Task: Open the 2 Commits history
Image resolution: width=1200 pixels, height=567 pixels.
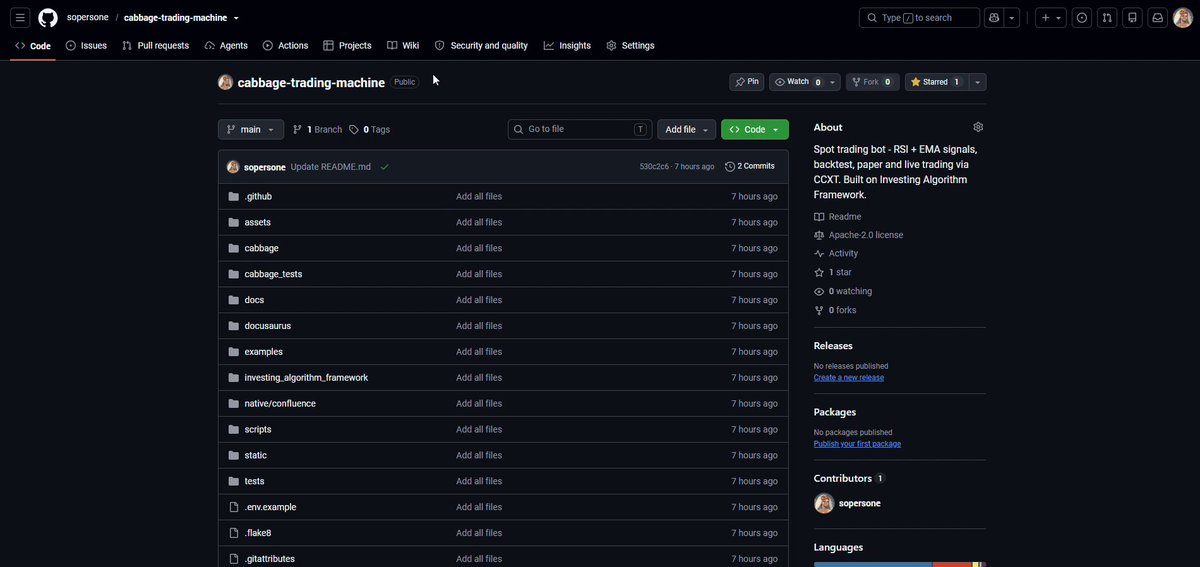Action: tap(749, 167)
